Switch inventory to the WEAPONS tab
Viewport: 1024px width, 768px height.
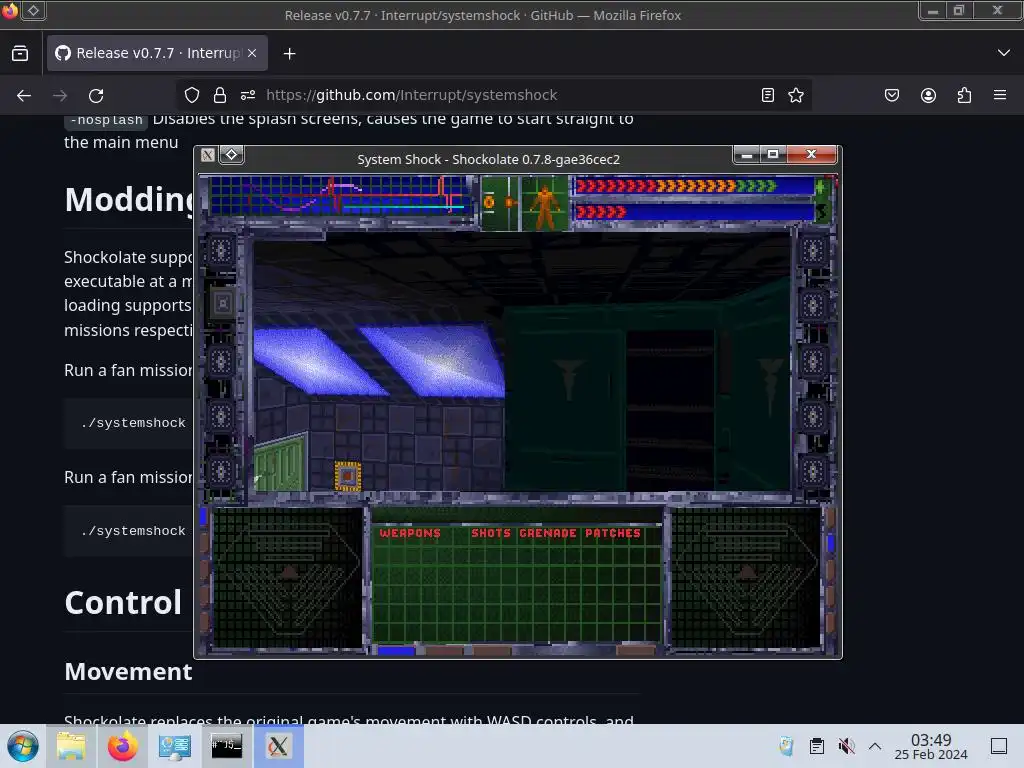pyautogui.click(x=410, y=533)
